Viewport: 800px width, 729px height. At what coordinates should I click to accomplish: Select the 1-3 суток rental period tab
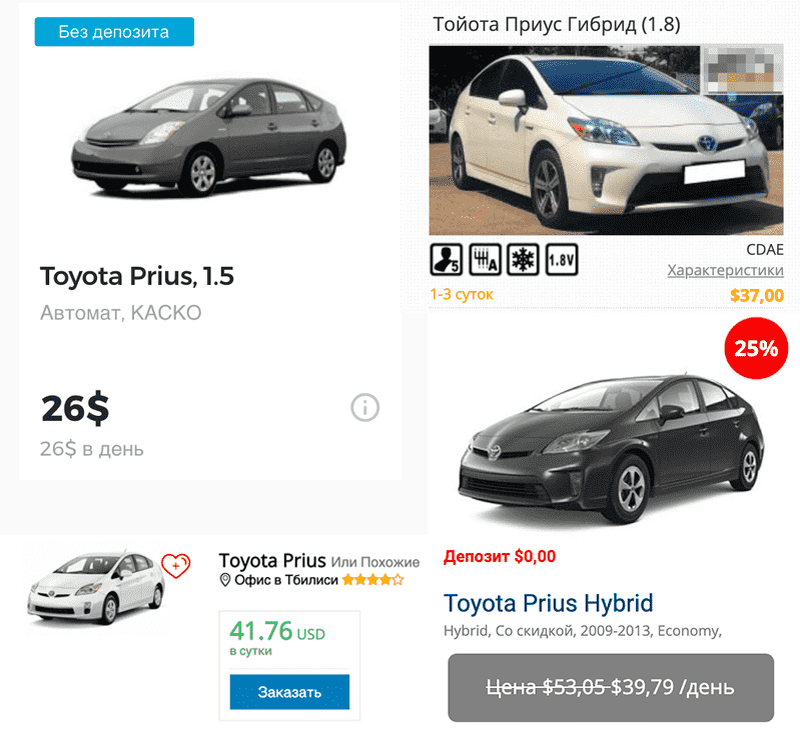point(464,294)
